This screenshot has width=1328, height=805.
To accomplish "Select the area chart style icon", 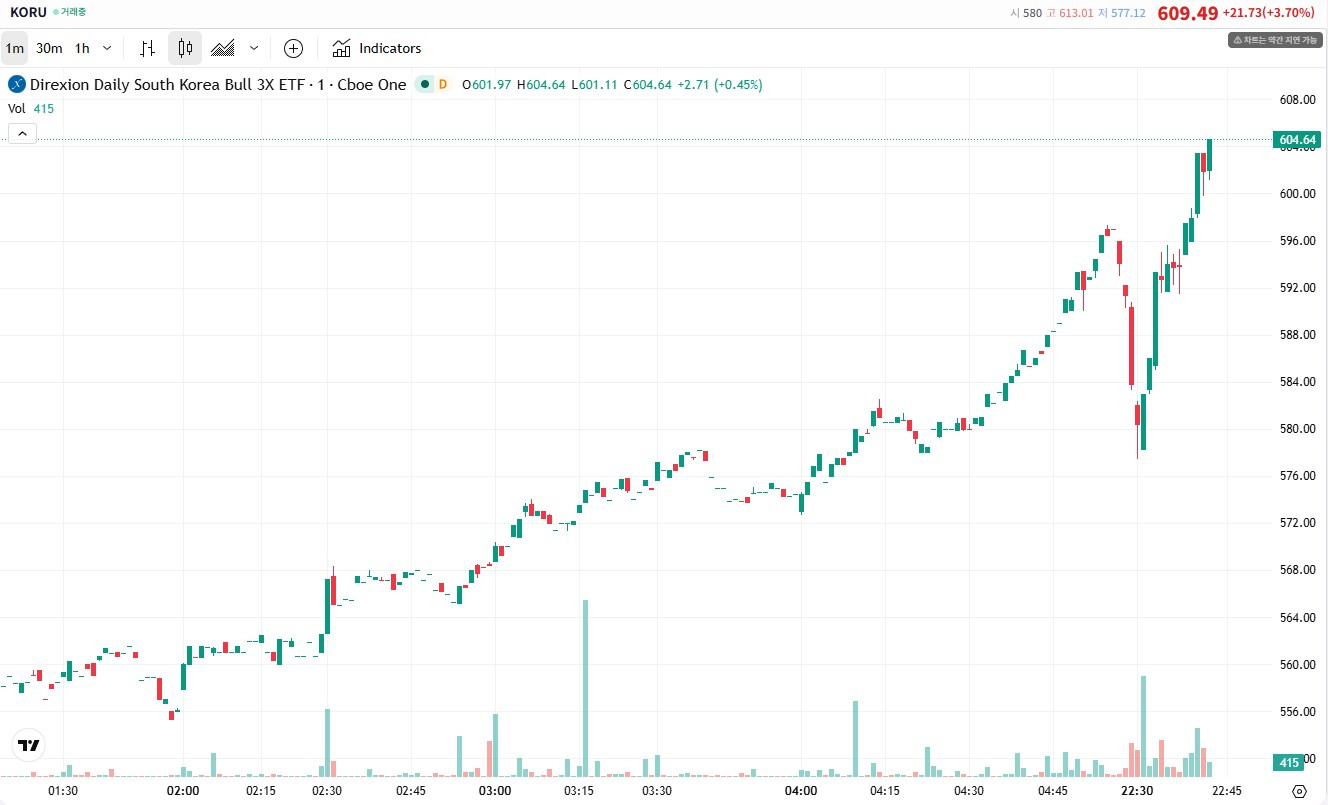I will point(223,48).
